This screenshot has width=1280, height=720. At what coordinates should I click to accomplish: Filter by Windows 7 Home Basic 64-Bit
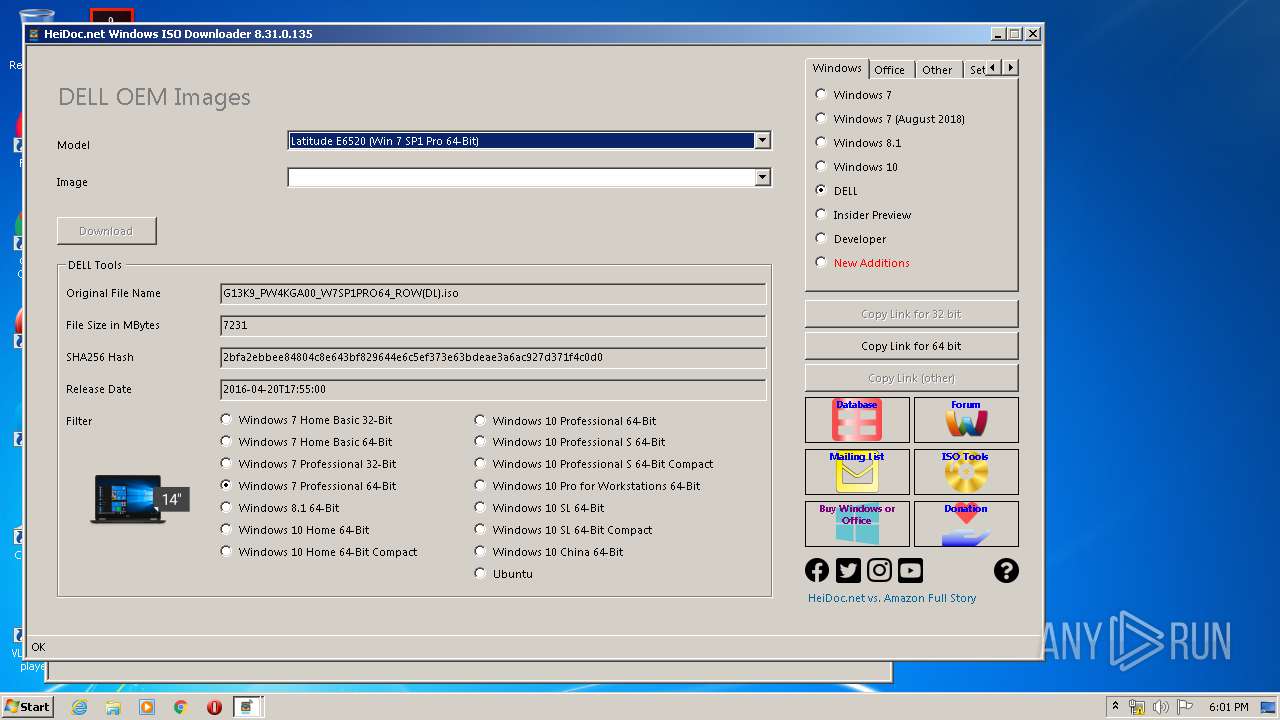click(307, 442)
